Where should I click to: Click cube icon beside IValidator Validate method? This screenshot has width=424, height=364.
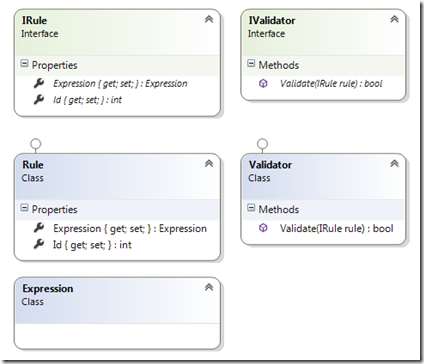(x=263, y=83)
